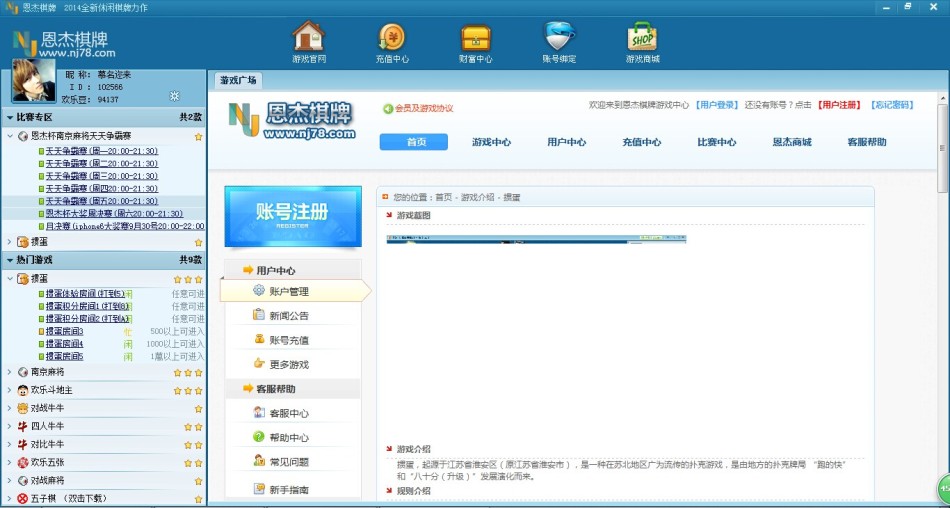The height and width of the screenshot is (508, 950).
Task: Toggle favorite star on 恩杰杯南京麻将天天争霸赛
Action: [x=198, y=136]
